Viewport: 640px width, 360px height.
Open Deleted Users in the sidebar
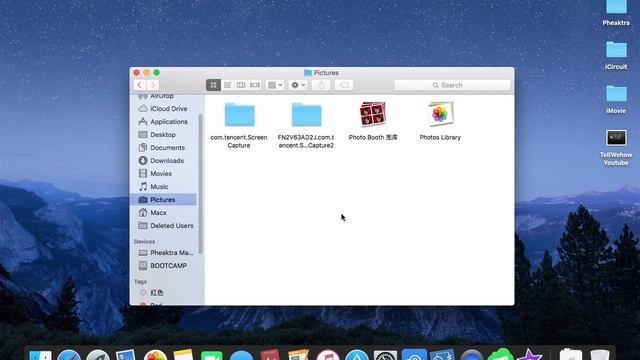(163, 226)
